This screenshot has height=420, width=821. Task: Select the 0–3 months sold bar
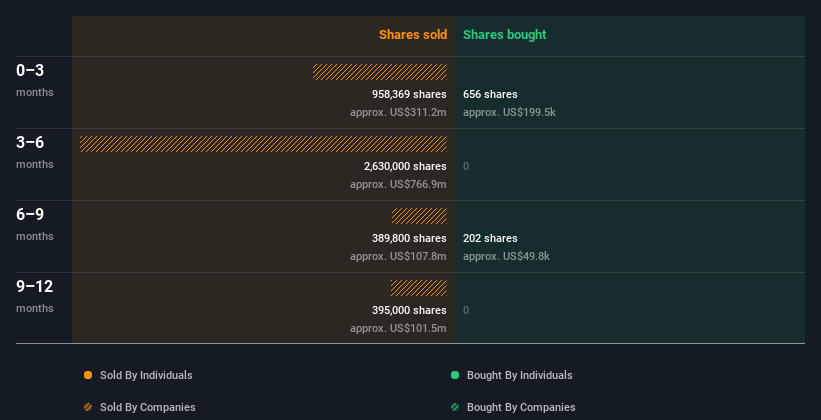[x=380, y=72]
